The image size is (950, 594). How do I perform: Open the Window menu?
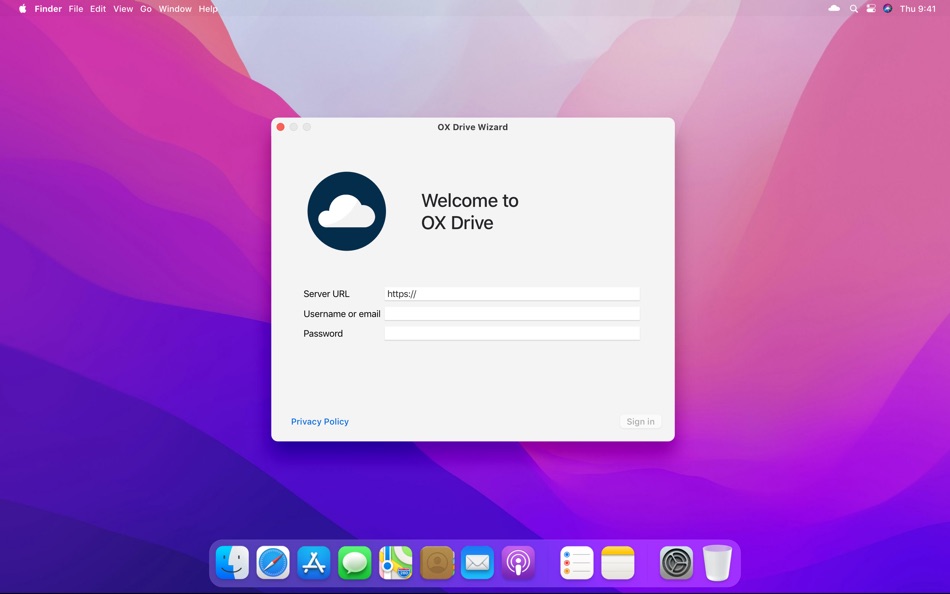coord(175,8)
